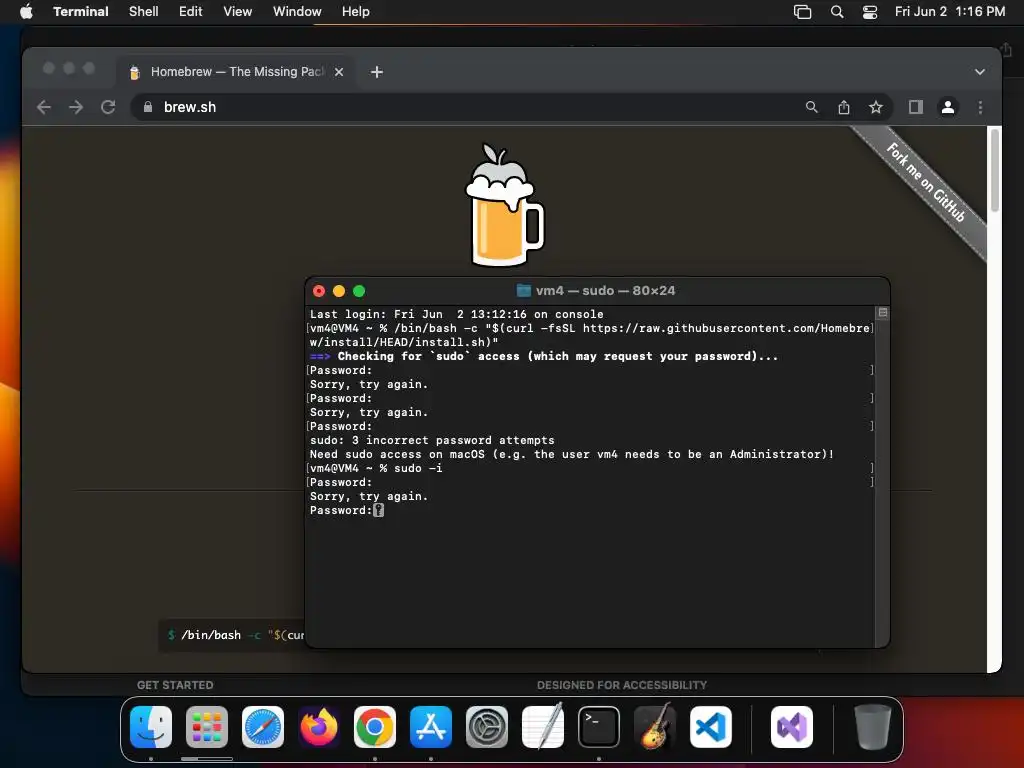Click the 'vm4@VM4 ~ % sudo -i' line

[376, 468]
